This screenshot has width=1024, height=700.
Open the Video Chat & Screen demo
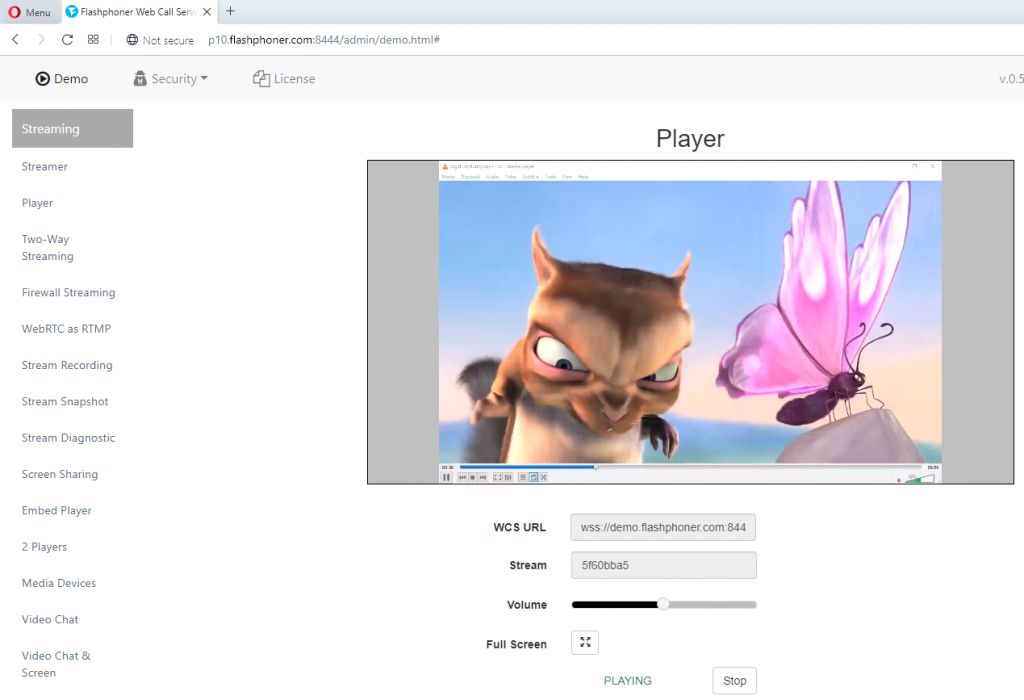[x=56, y=664]
